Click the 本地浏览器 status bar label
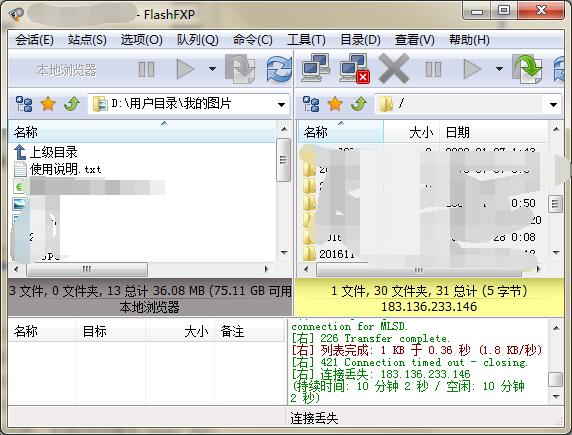 [150, 307]
